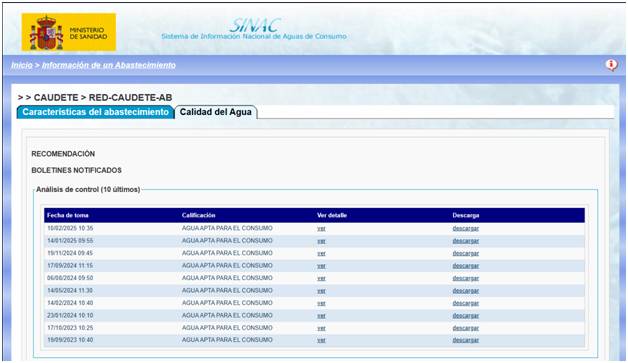Click 'Sistema de Información Nacional de Aguas de Consumo' subtitle
This screenshot has height=363, width=628.
[254, 36]
